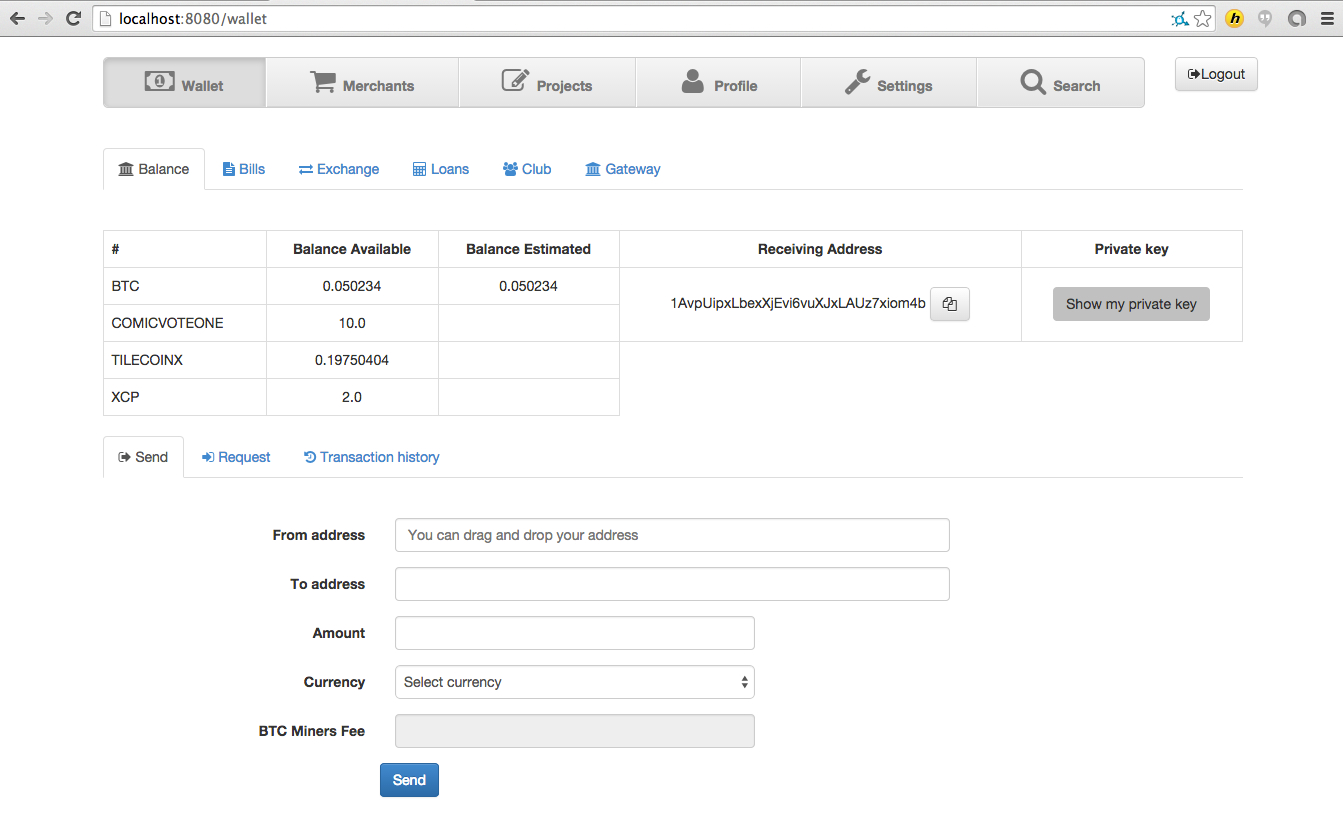
Task: Click the blue network extension icon in address bar
Action: pyautogui.click(x=1180, y=18)
